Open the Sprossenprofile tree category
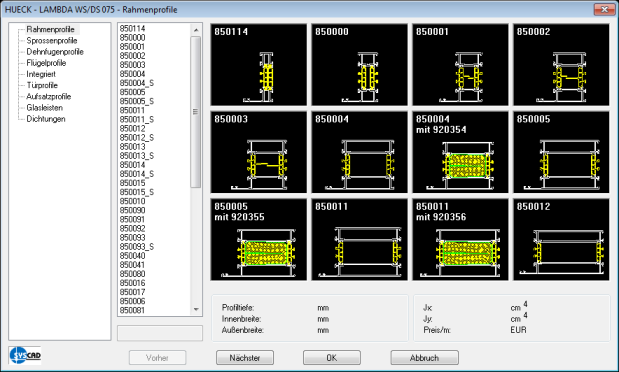 [52, 41]
